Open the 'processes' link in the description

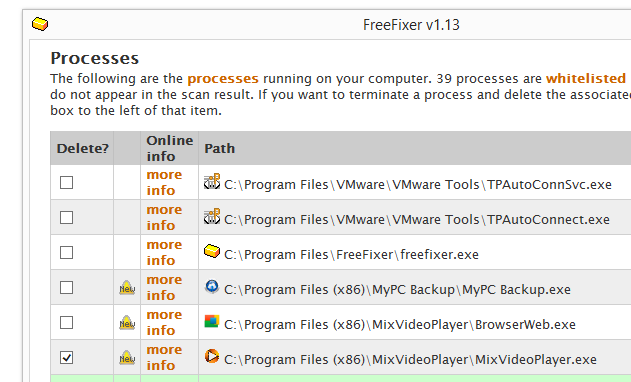pyautogui.click(x=223, y=78)
